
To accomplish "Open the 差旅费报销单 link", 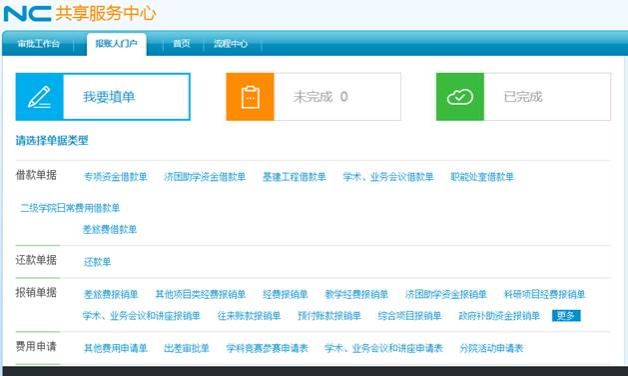I will click(x=111, y=294).
